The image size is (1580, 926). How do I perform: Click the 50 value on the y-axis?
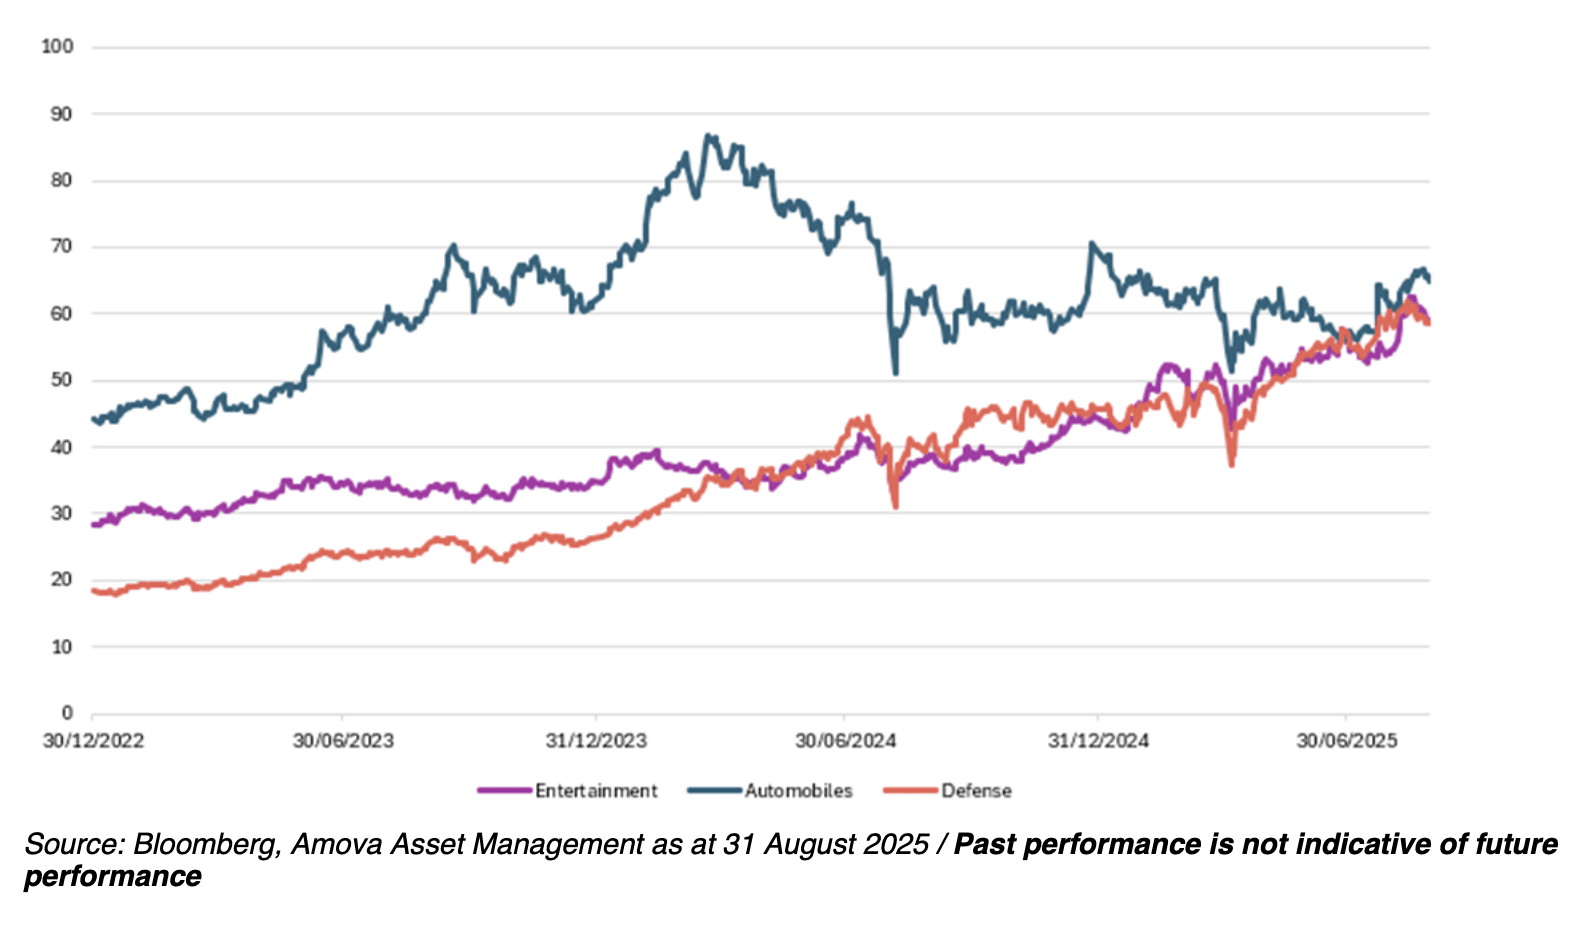click(62, 380)
